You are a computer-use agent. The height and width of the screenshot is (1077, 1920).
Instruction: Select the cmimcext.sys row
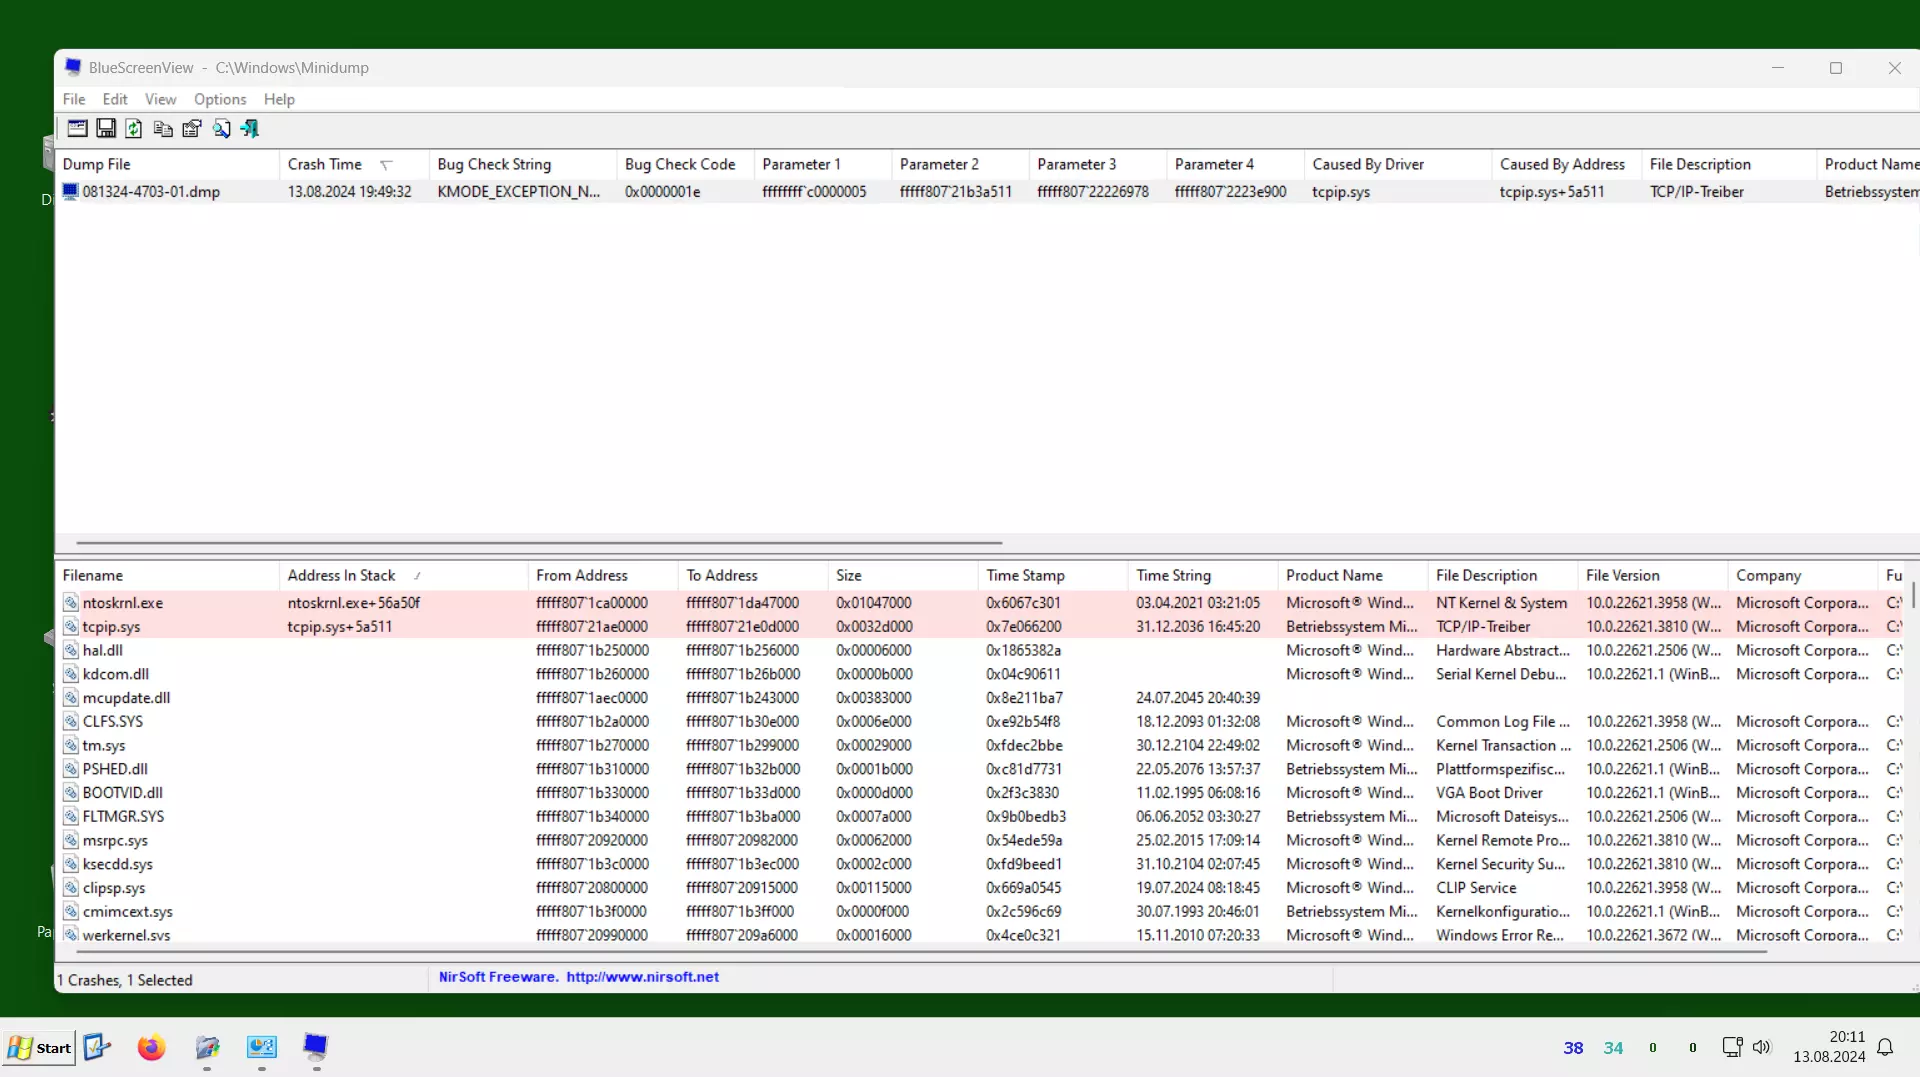(980, 911)
